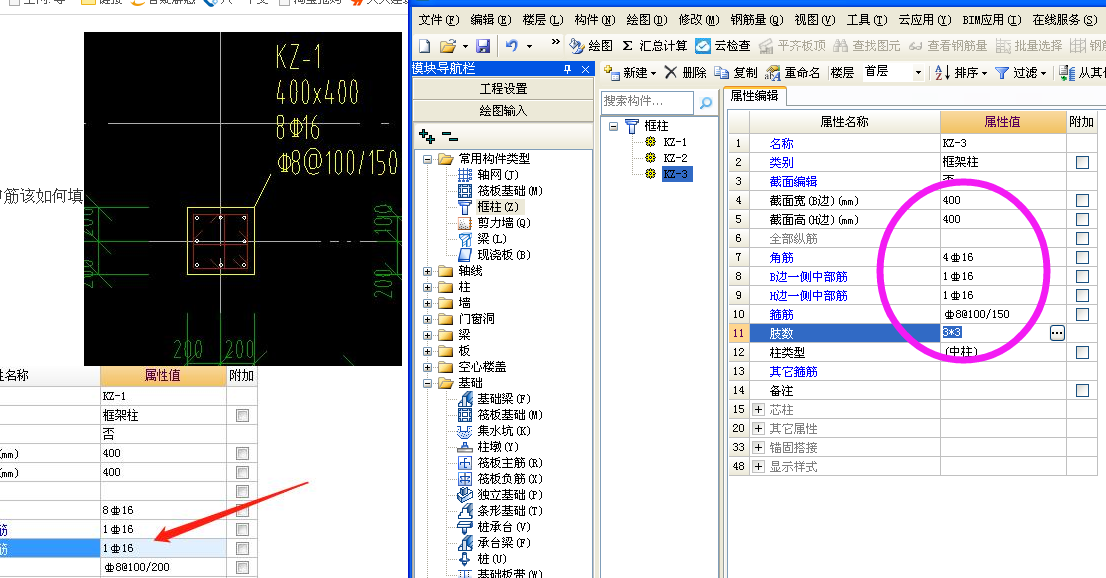Toggle 附加 checkbox for 柱类型 row
The width and height of the screenshot is (1106, 578).
pyautogui.click(x=1082, y=352)
